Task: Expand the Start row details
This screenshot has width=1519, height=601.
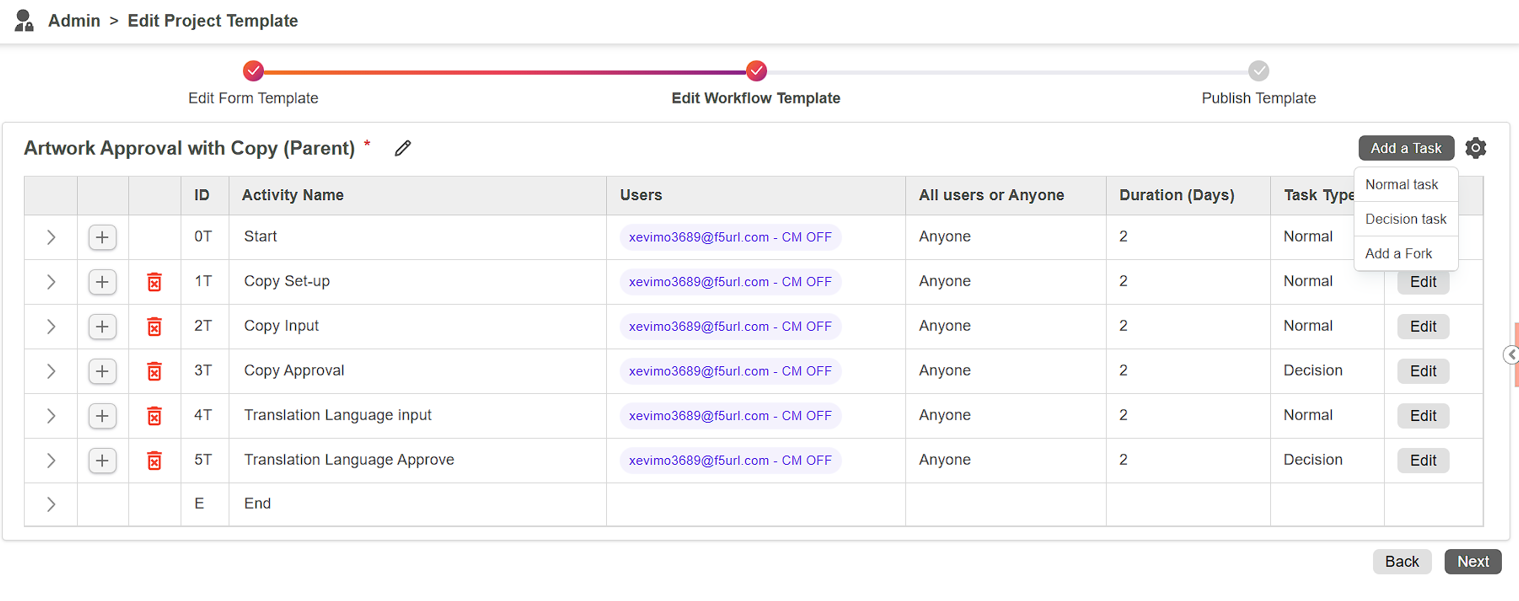Action: [51, 237]
